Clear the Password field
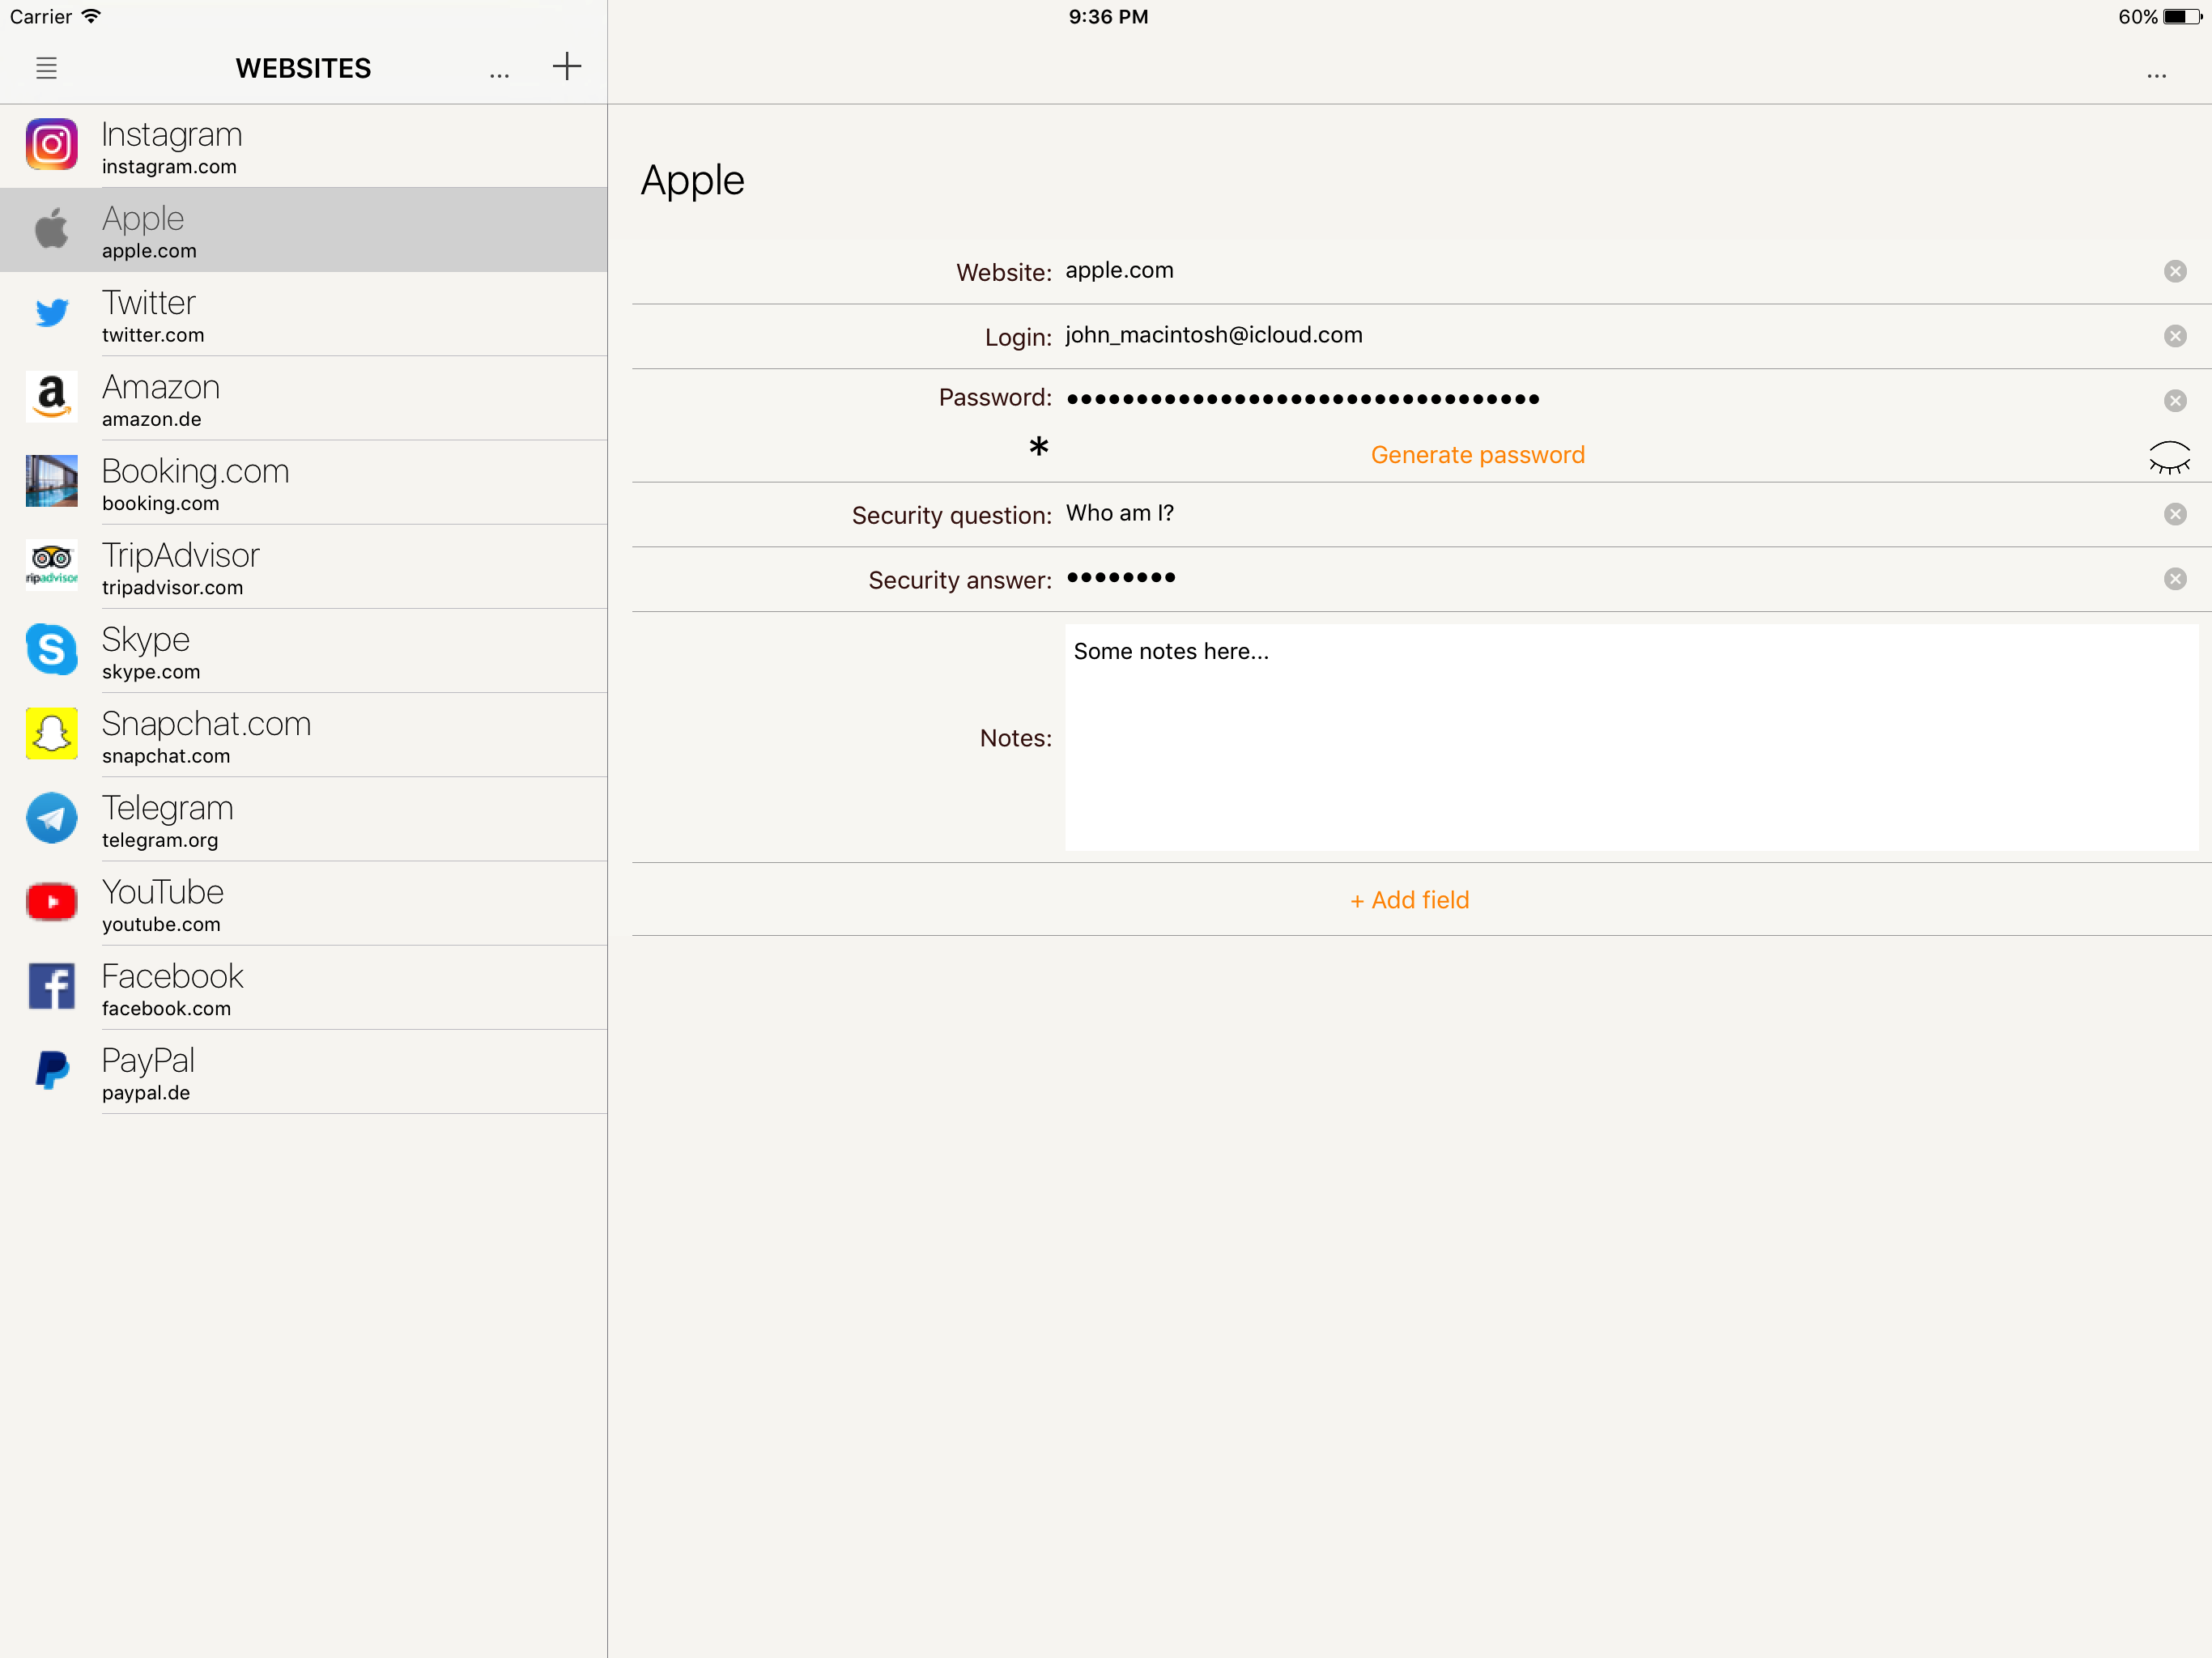This screenshot has height=1658, width=2212. [2175, 401]
